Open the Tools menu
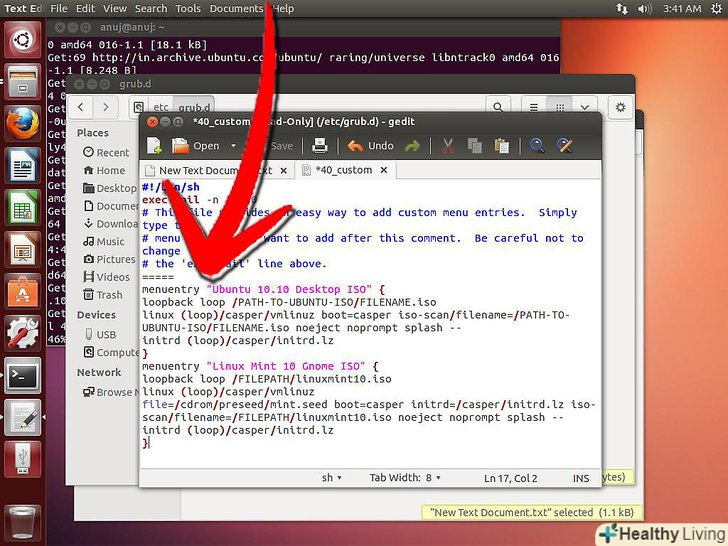Image resolution: width=728 pixels, height=546 pixels. 188,8
